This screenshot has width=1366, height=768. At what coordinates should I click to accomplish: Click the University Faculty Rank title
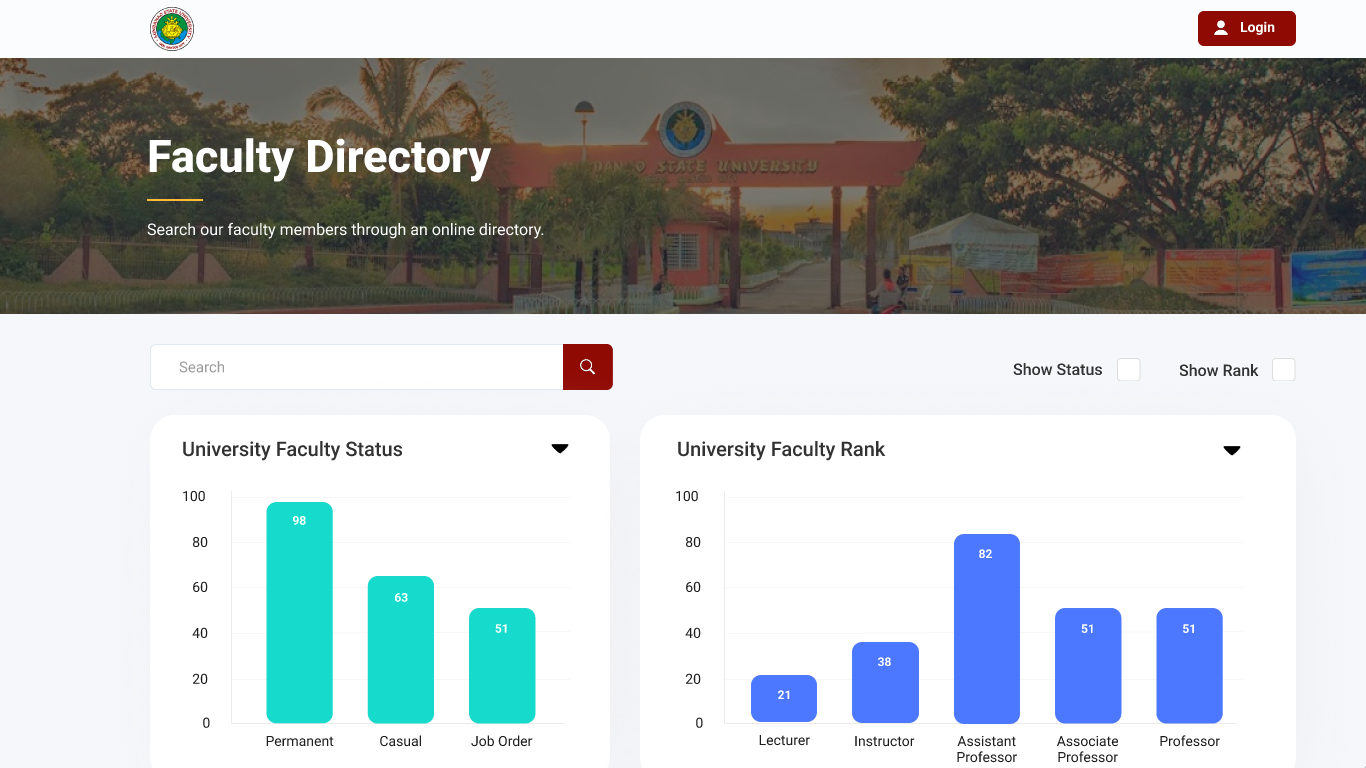(781, 450)
